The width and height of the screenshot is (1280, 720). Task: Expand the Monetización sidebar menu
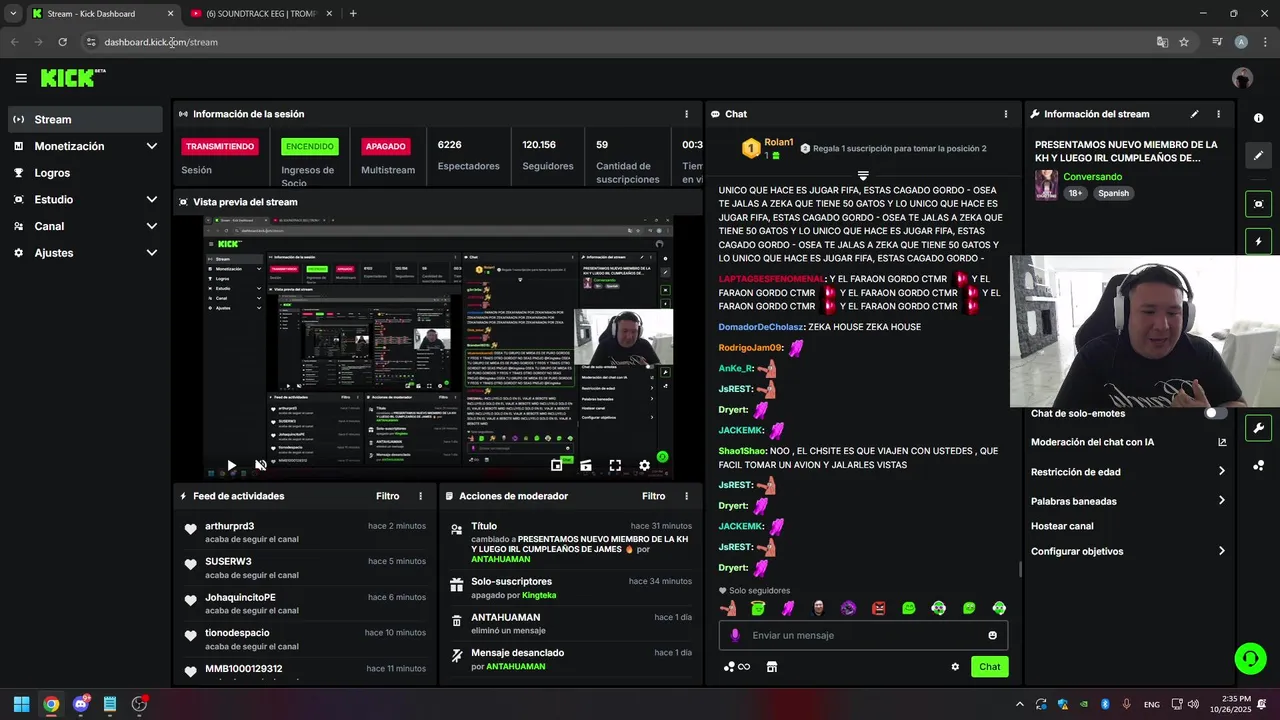click(x=85, y=146)
